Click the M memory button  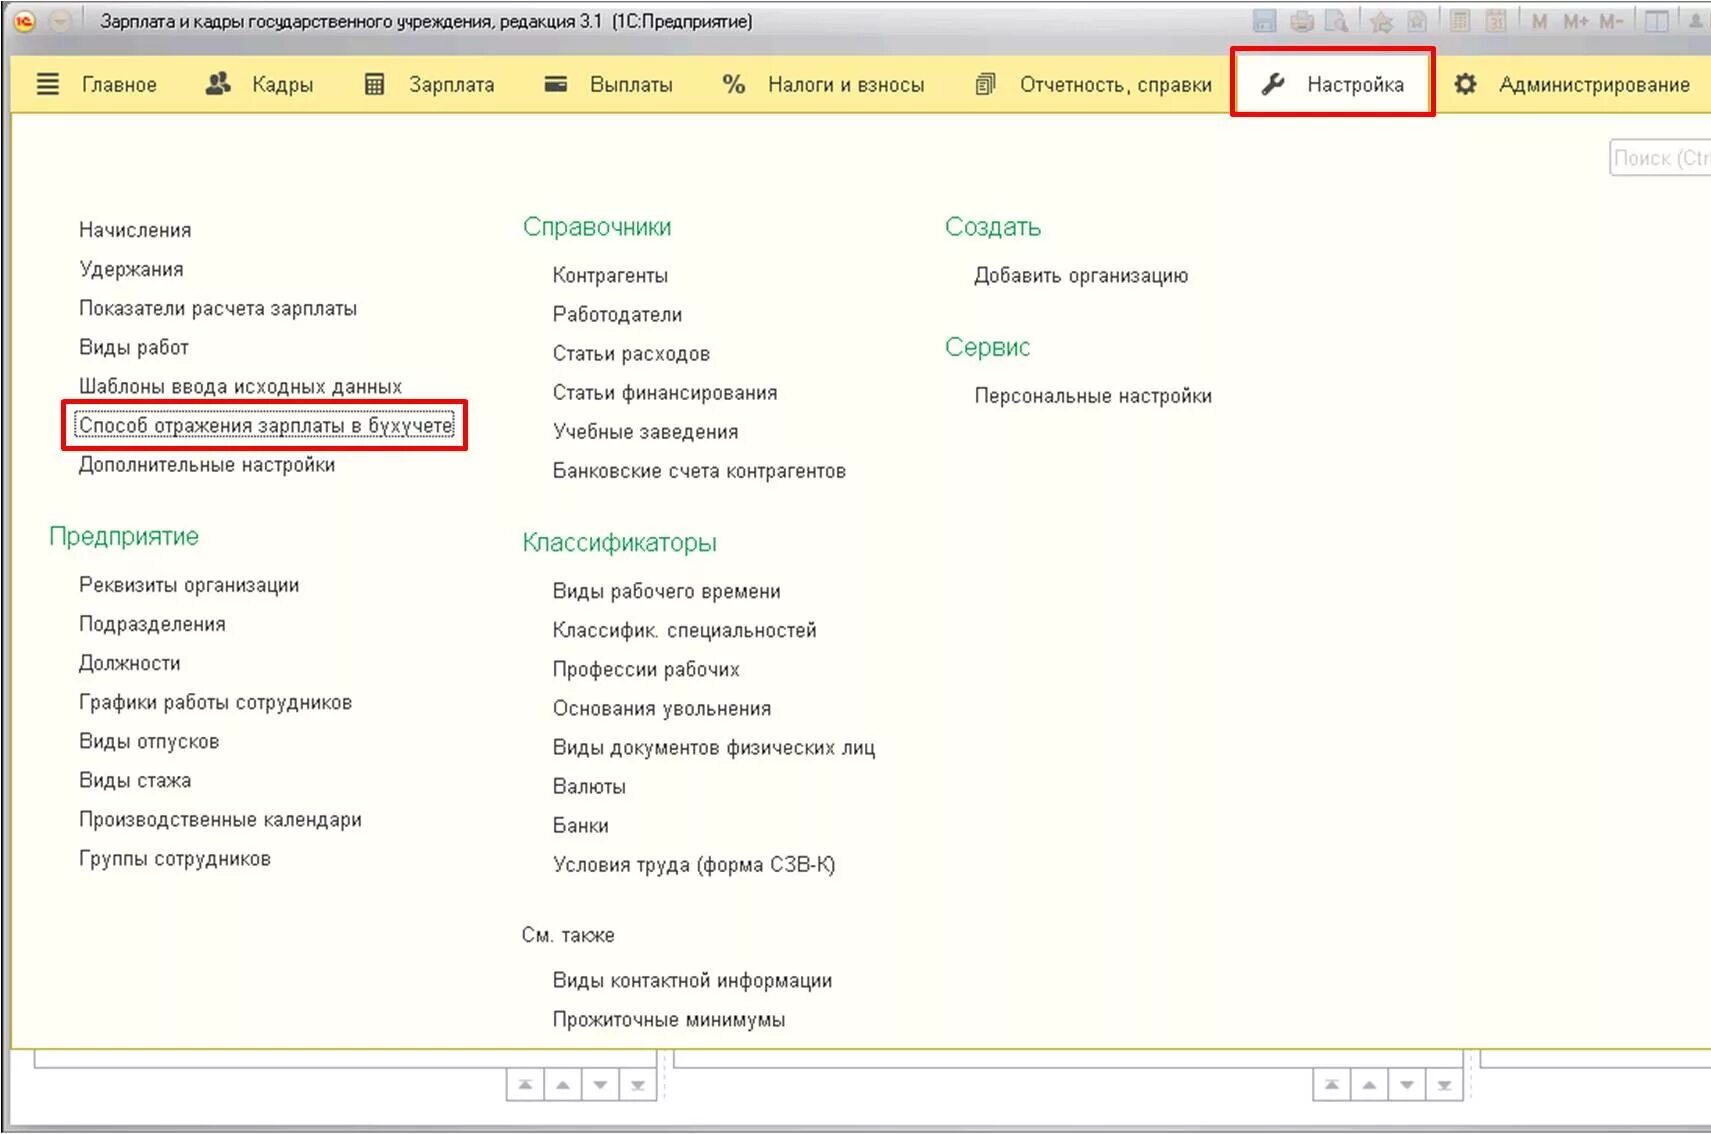click(1539, 21)
